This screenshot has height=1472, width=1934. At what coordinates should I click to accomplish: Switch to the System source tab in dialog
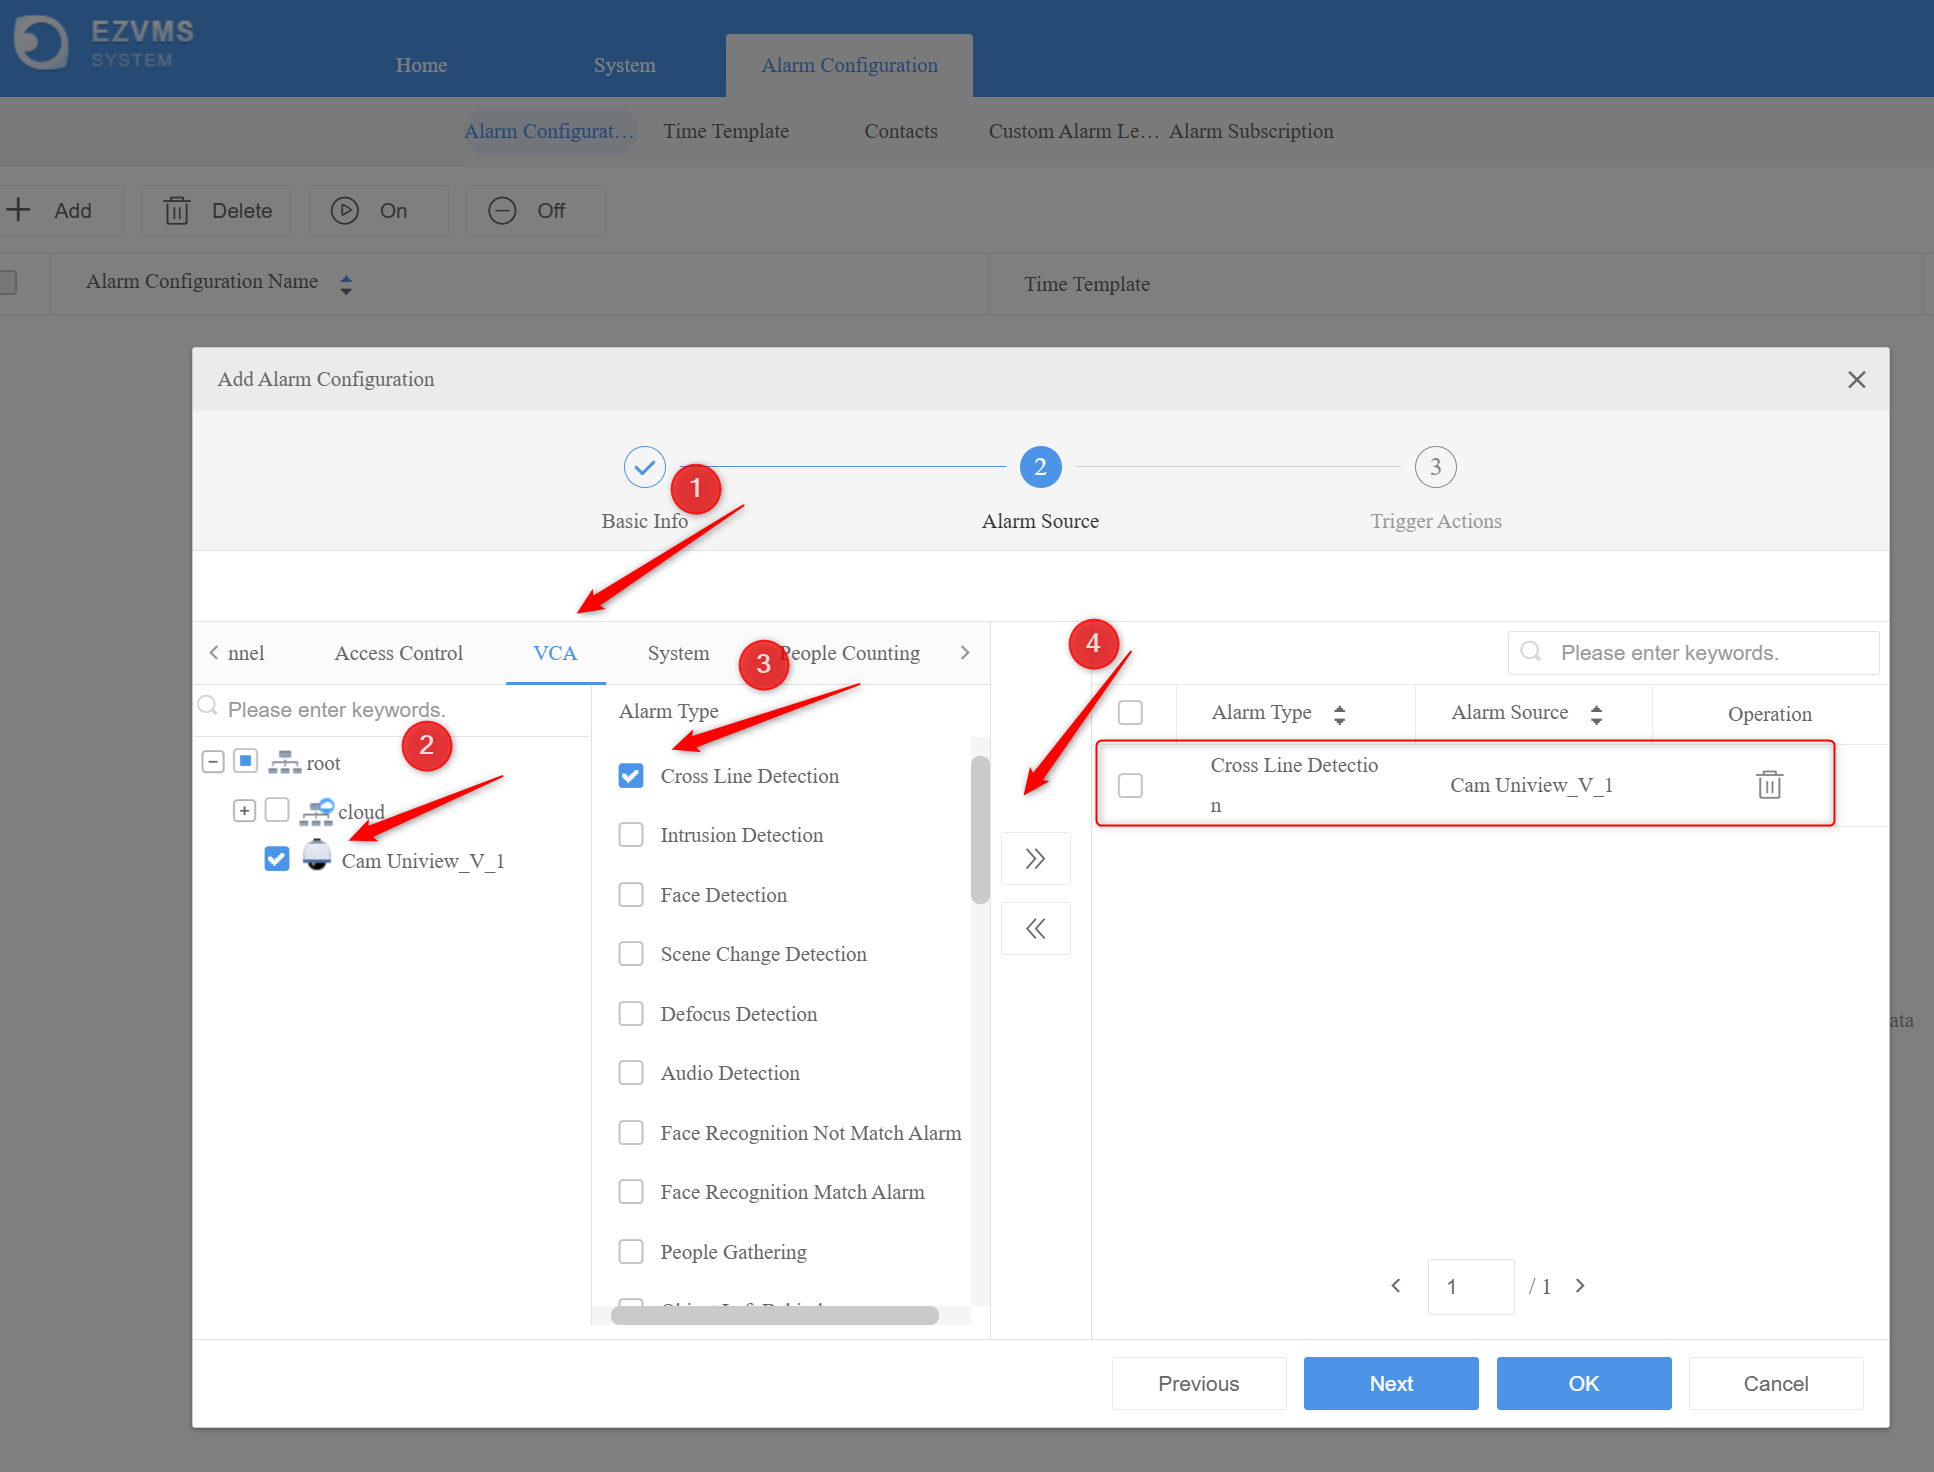click(678, 653)
